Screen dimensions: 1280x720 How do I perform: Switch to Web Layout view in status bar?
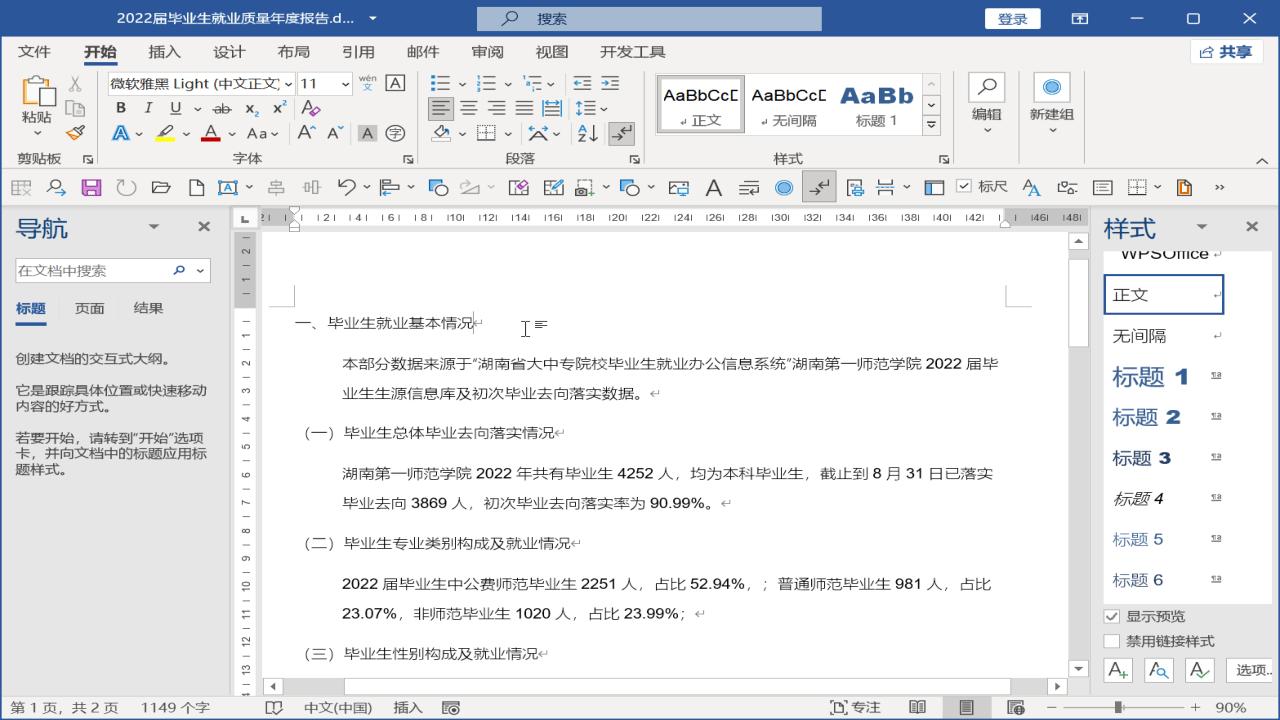[x=1016, y=707]
